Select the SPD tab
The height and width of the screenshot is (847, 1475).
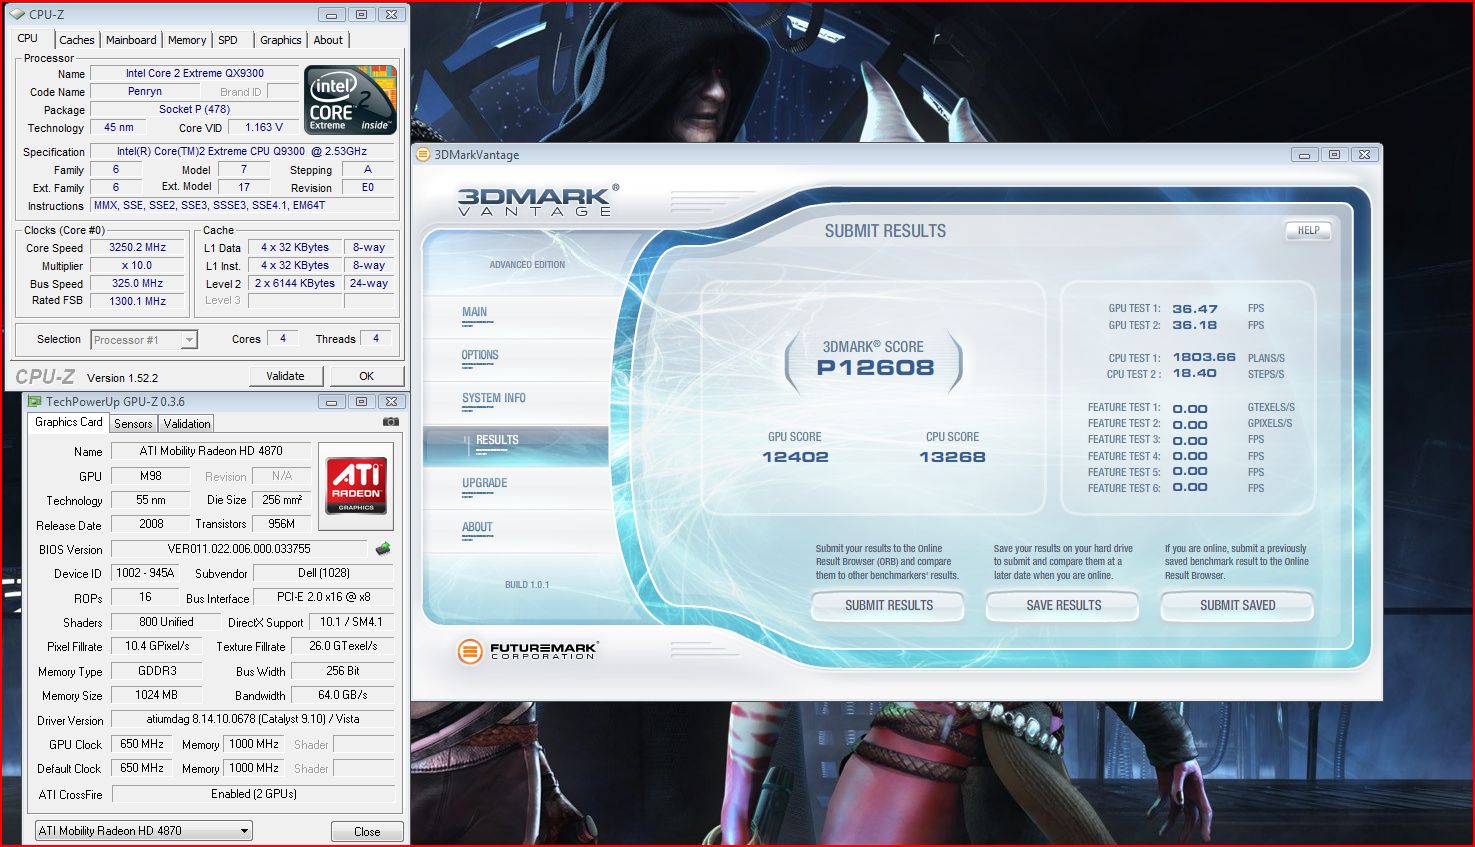click(228, 40)
